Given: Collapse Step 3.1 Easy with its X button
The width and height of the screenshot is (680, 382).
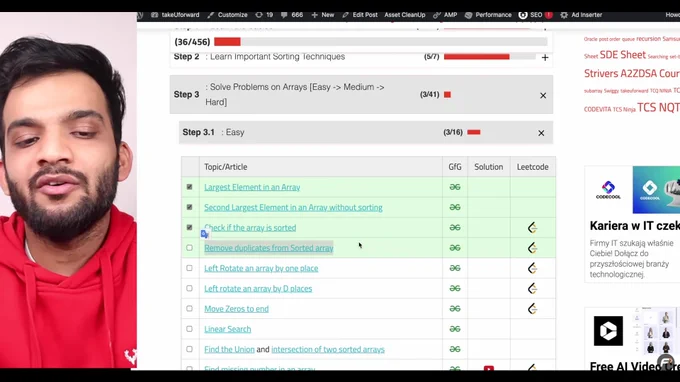Looking at the screenshot, I should click(x=541, y=133).
